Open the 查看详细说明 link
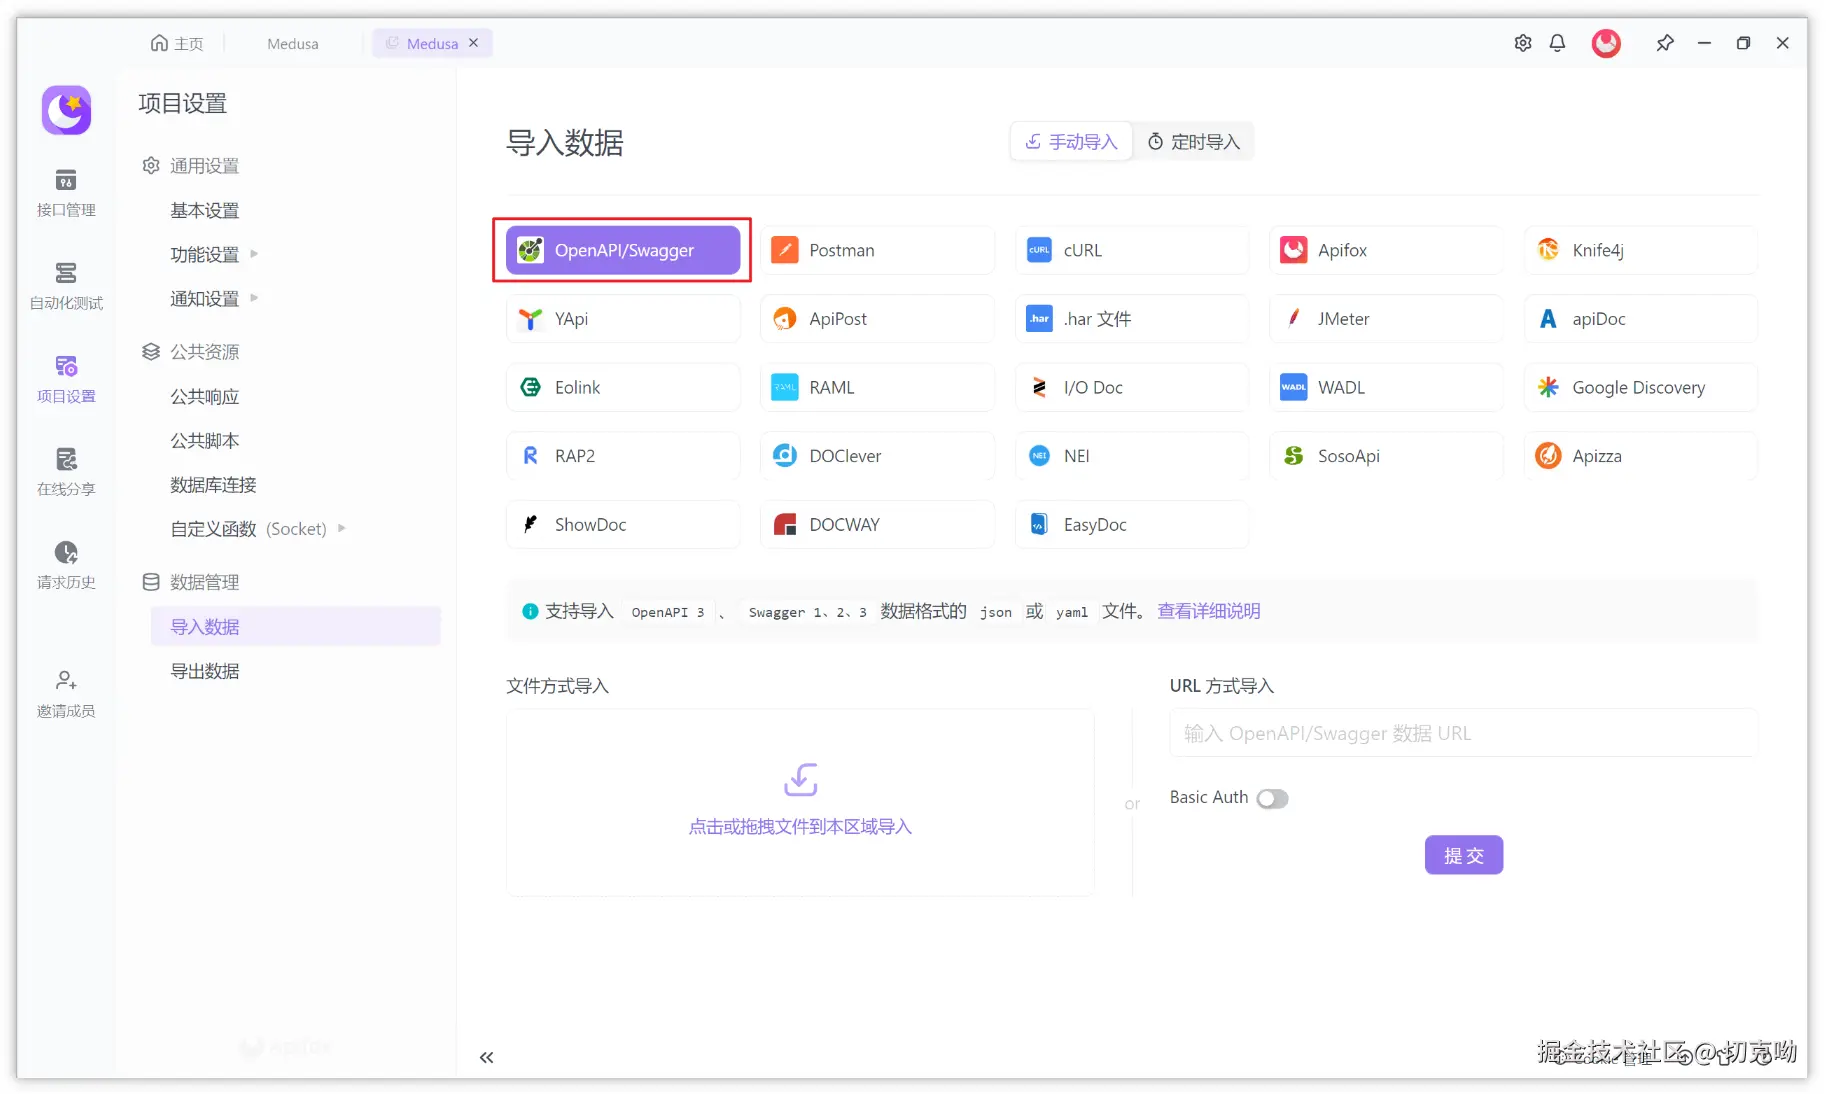 pyautogui.click(x=1208, y=611)
